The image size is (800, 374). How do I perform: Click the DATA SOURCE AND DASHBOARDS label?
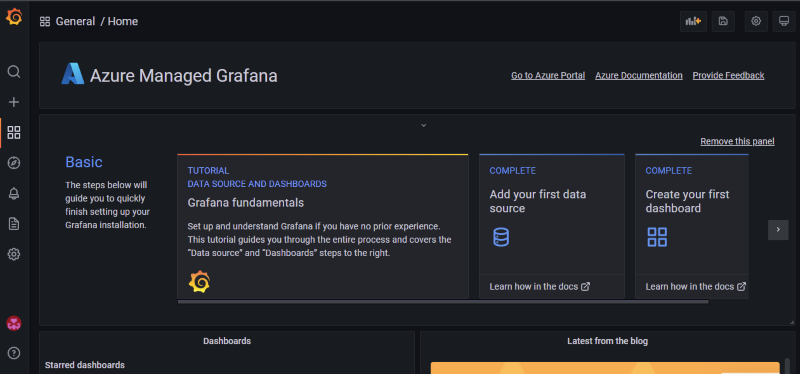coord(257,184)
